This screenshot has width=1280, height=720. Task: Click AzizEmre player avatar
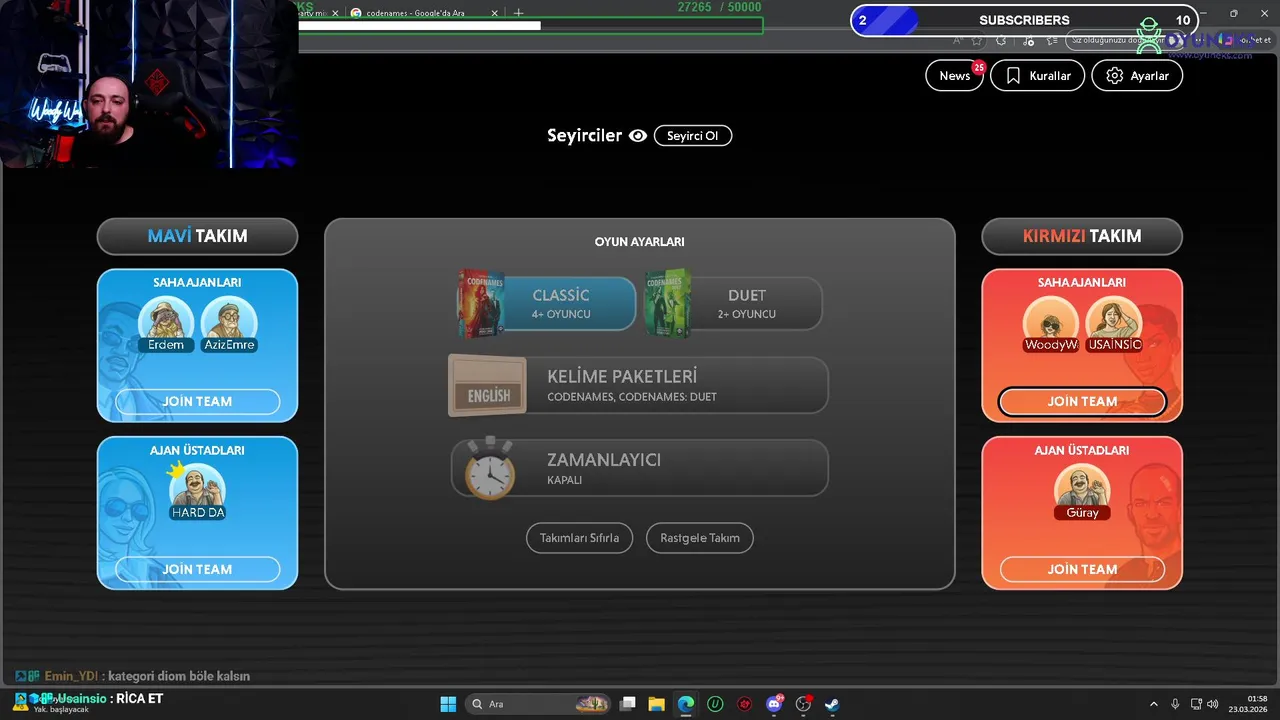(x=229, y=324)
